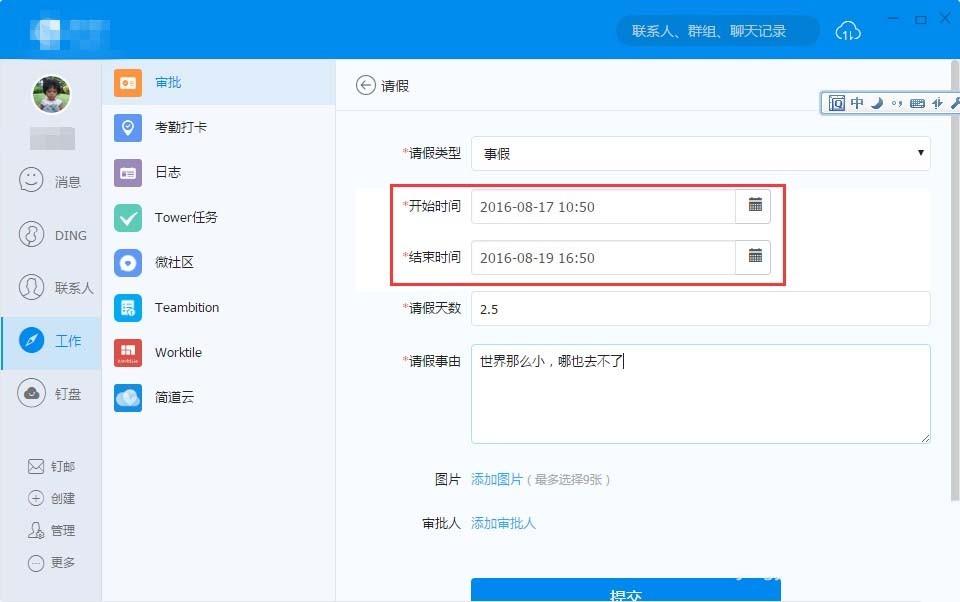960x602 pixels.
Task: Launch the 简道云 app
Action: pos(176,397)
